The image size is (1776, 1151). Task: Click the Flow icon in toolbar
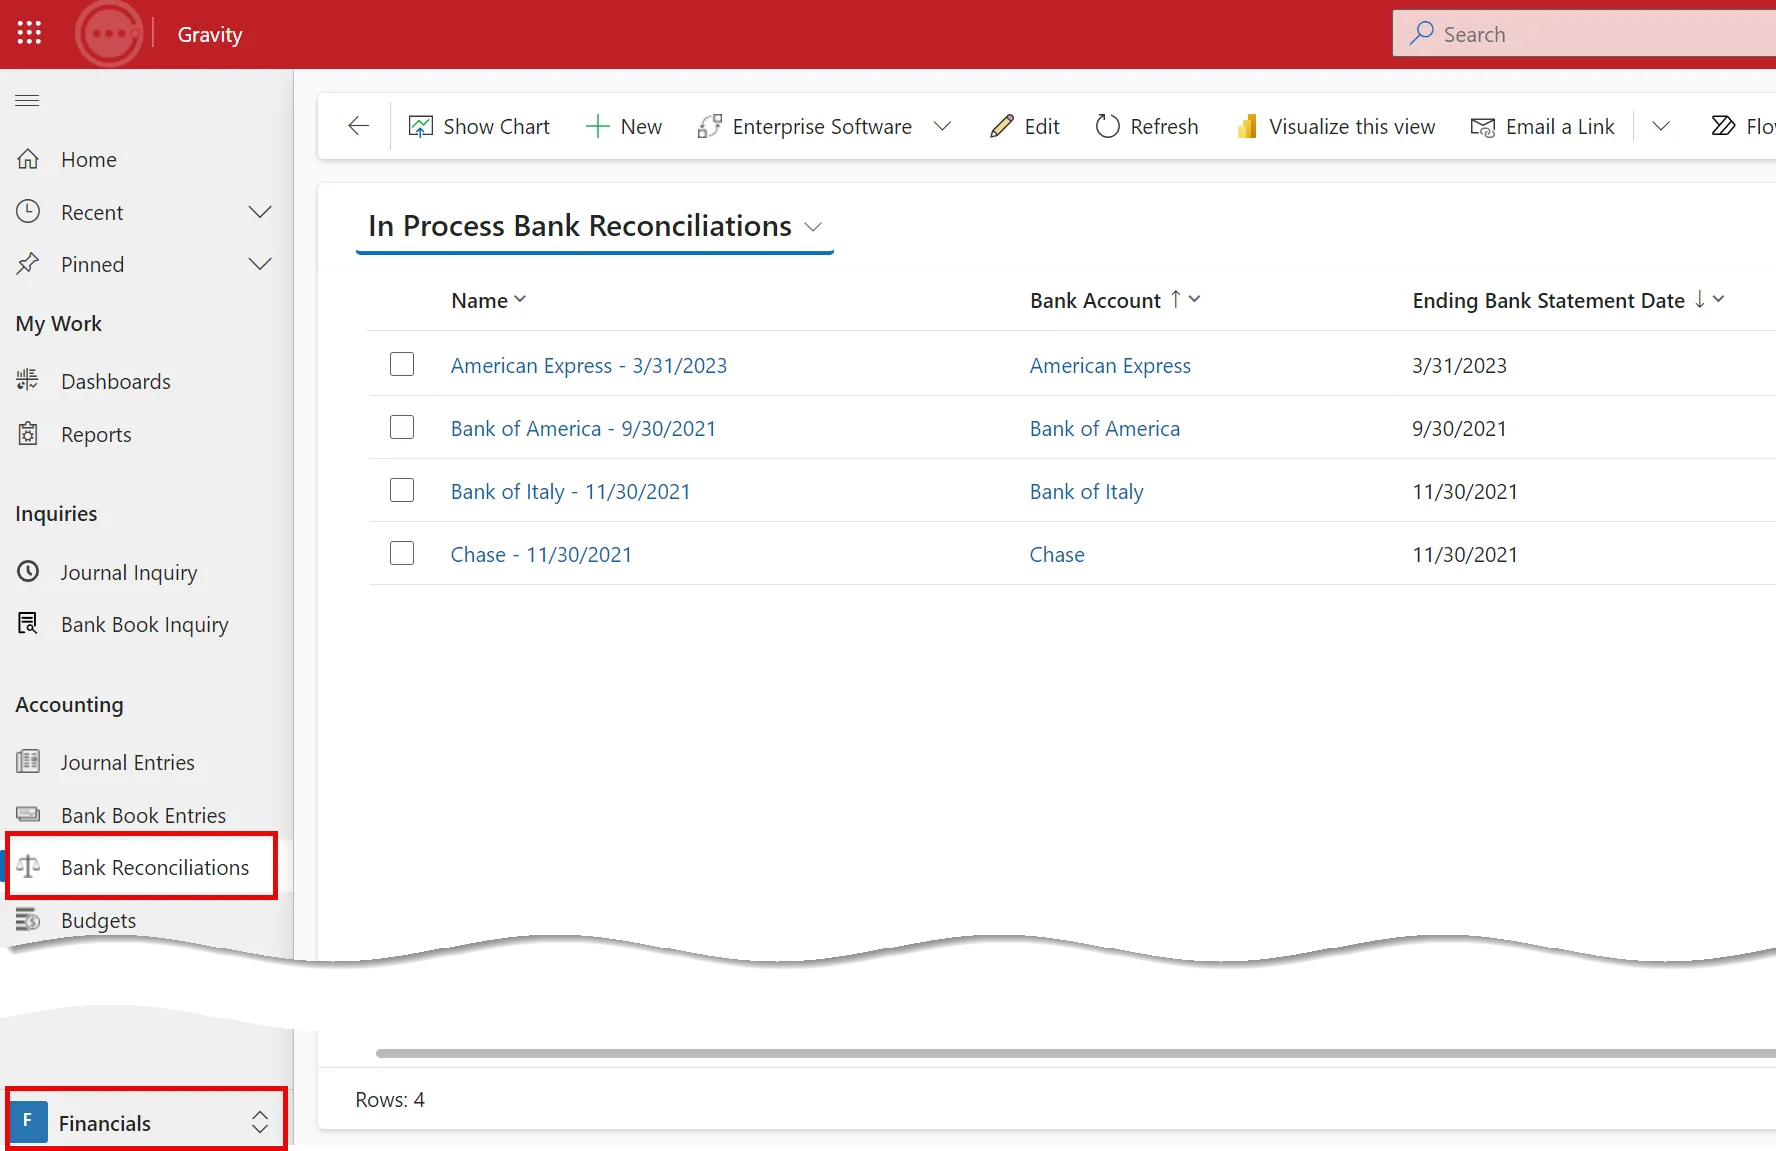tap(1723, 126)
